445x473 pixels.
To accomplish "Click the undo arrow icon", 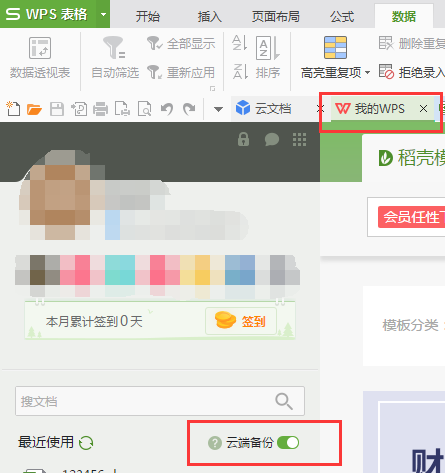I will [167, 109].
